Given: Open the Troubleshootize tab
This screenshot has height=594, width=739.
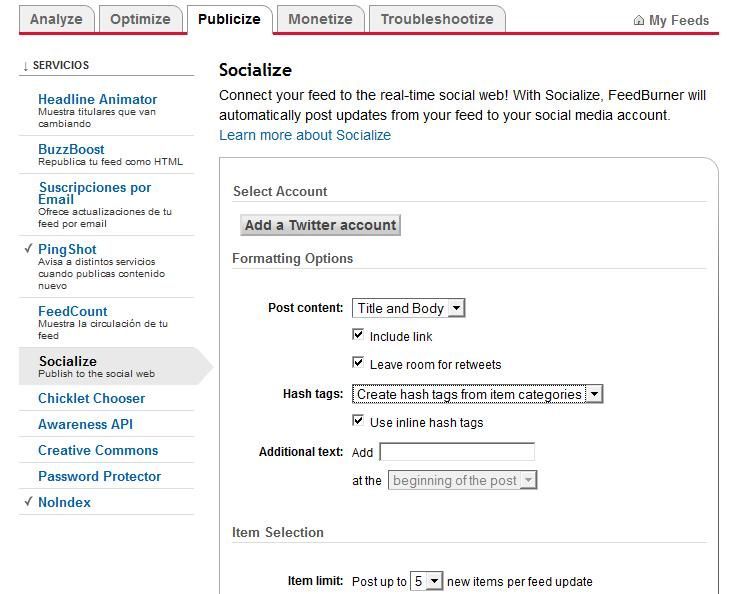Looking at the screenshot, I should [x=437, y=19].
